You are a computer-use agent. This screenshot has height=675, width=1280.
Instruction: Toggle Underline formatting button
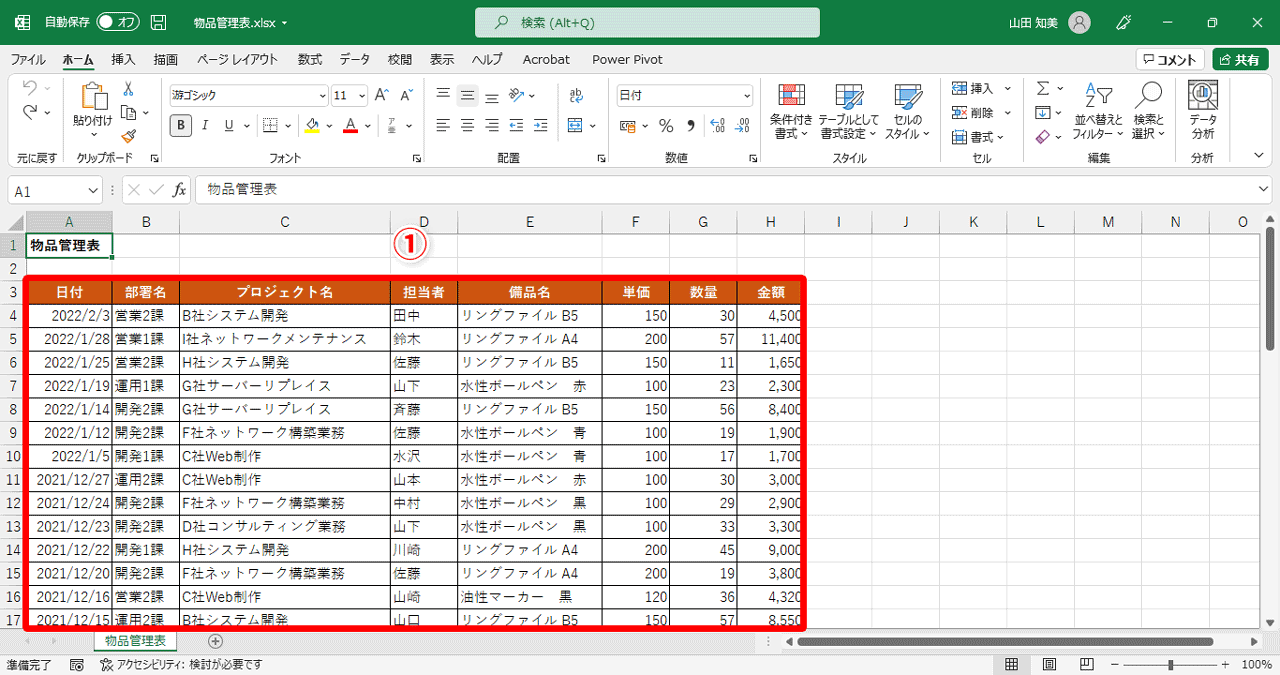tap(229, 125)
